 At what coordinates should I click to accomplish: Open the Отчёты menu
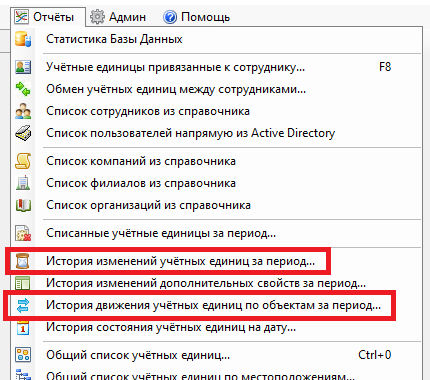47,17
